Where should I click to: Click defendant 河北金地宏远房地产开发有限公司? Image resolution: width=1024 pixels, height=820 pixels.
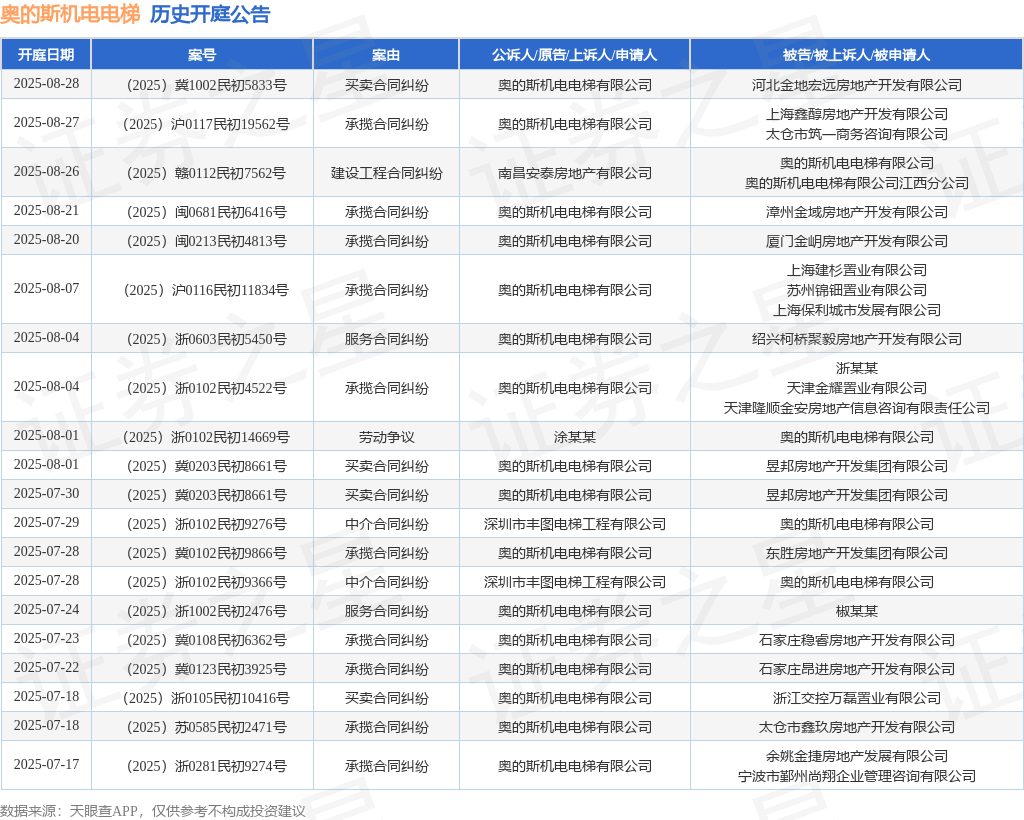coord(857,85)
